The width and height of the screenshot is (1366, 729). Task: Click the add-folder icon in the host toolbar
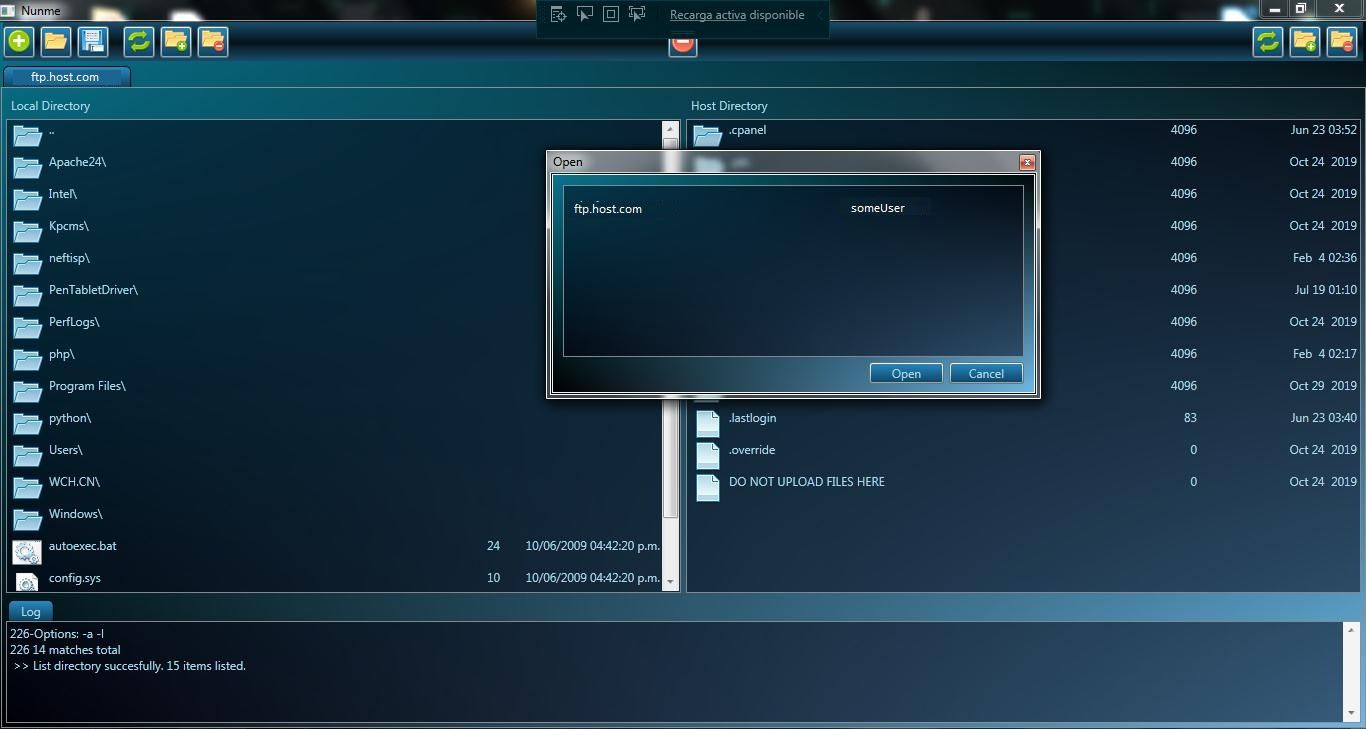pos(1305,41)
